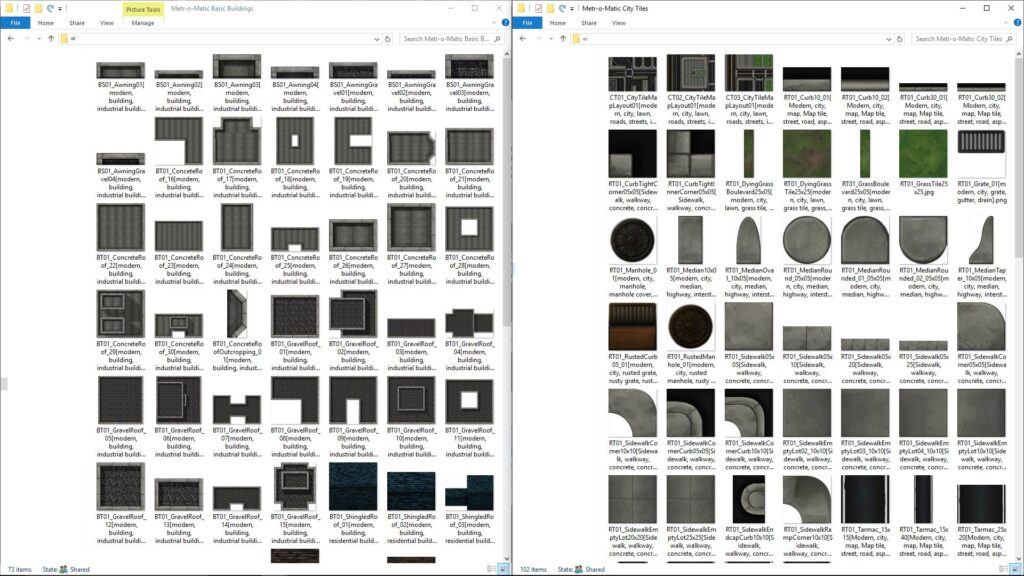Screen dimensions: 1024x576
Task: Open the blue File menu in Basic Buildings
Action: click(x=15, y=22)
